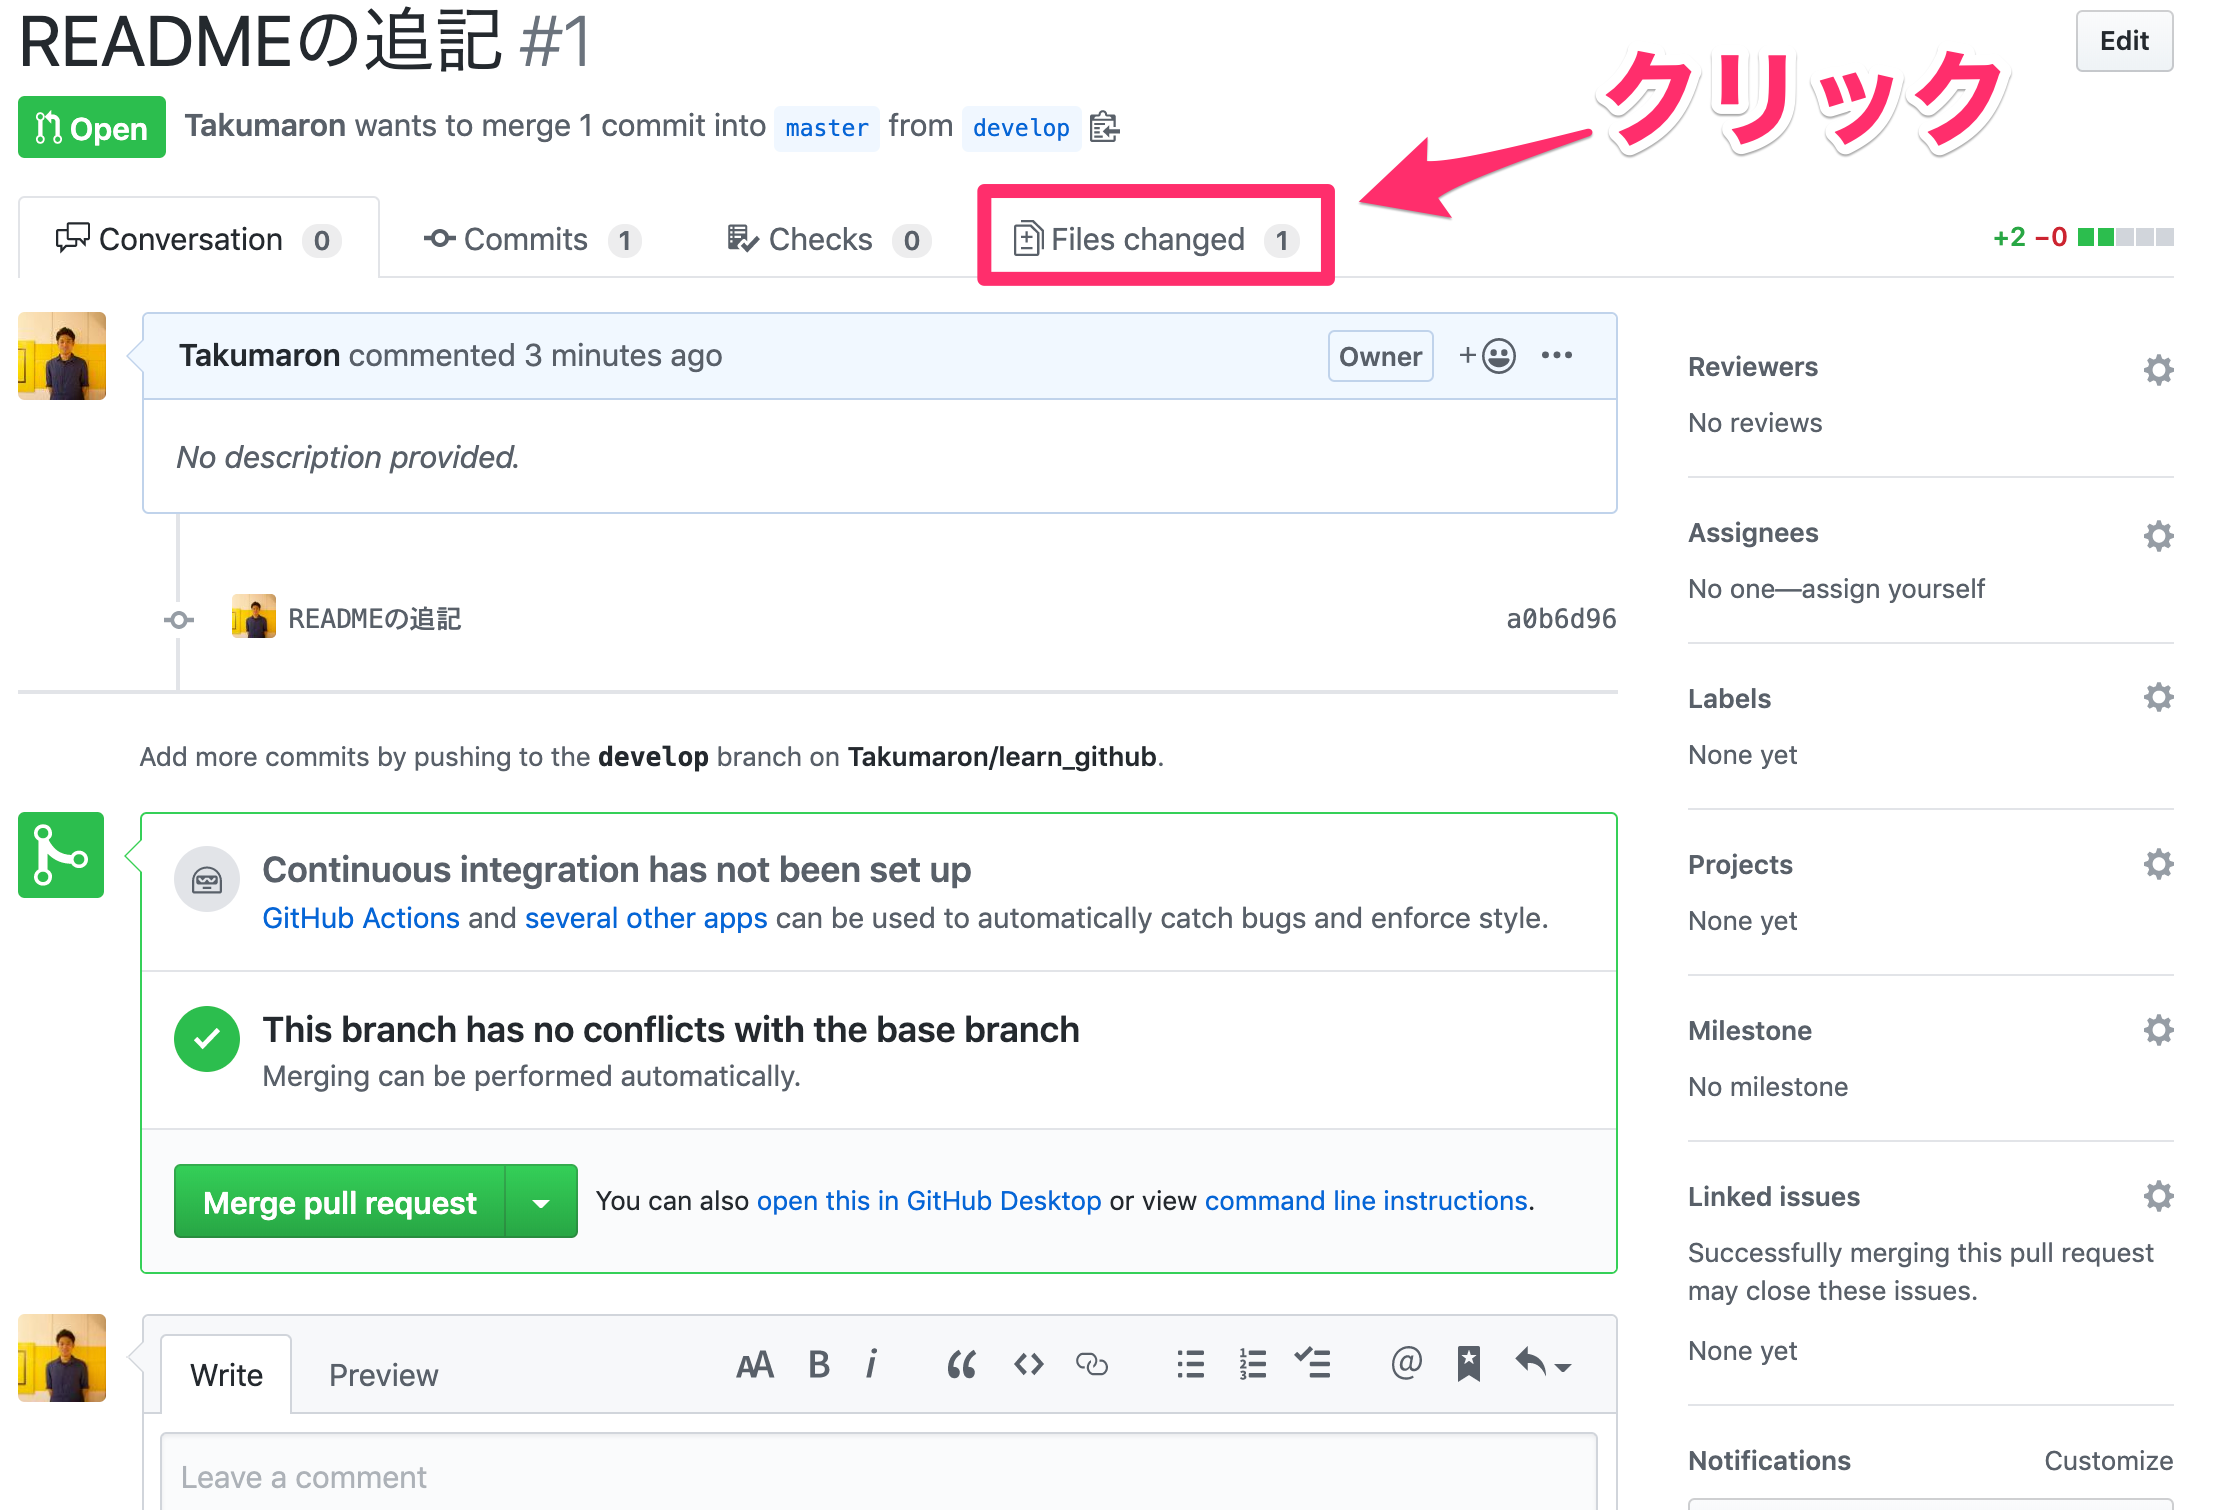2216x1510 pixels.
Task: Add a task list icon
Action: click(x=1312, y=1363)
